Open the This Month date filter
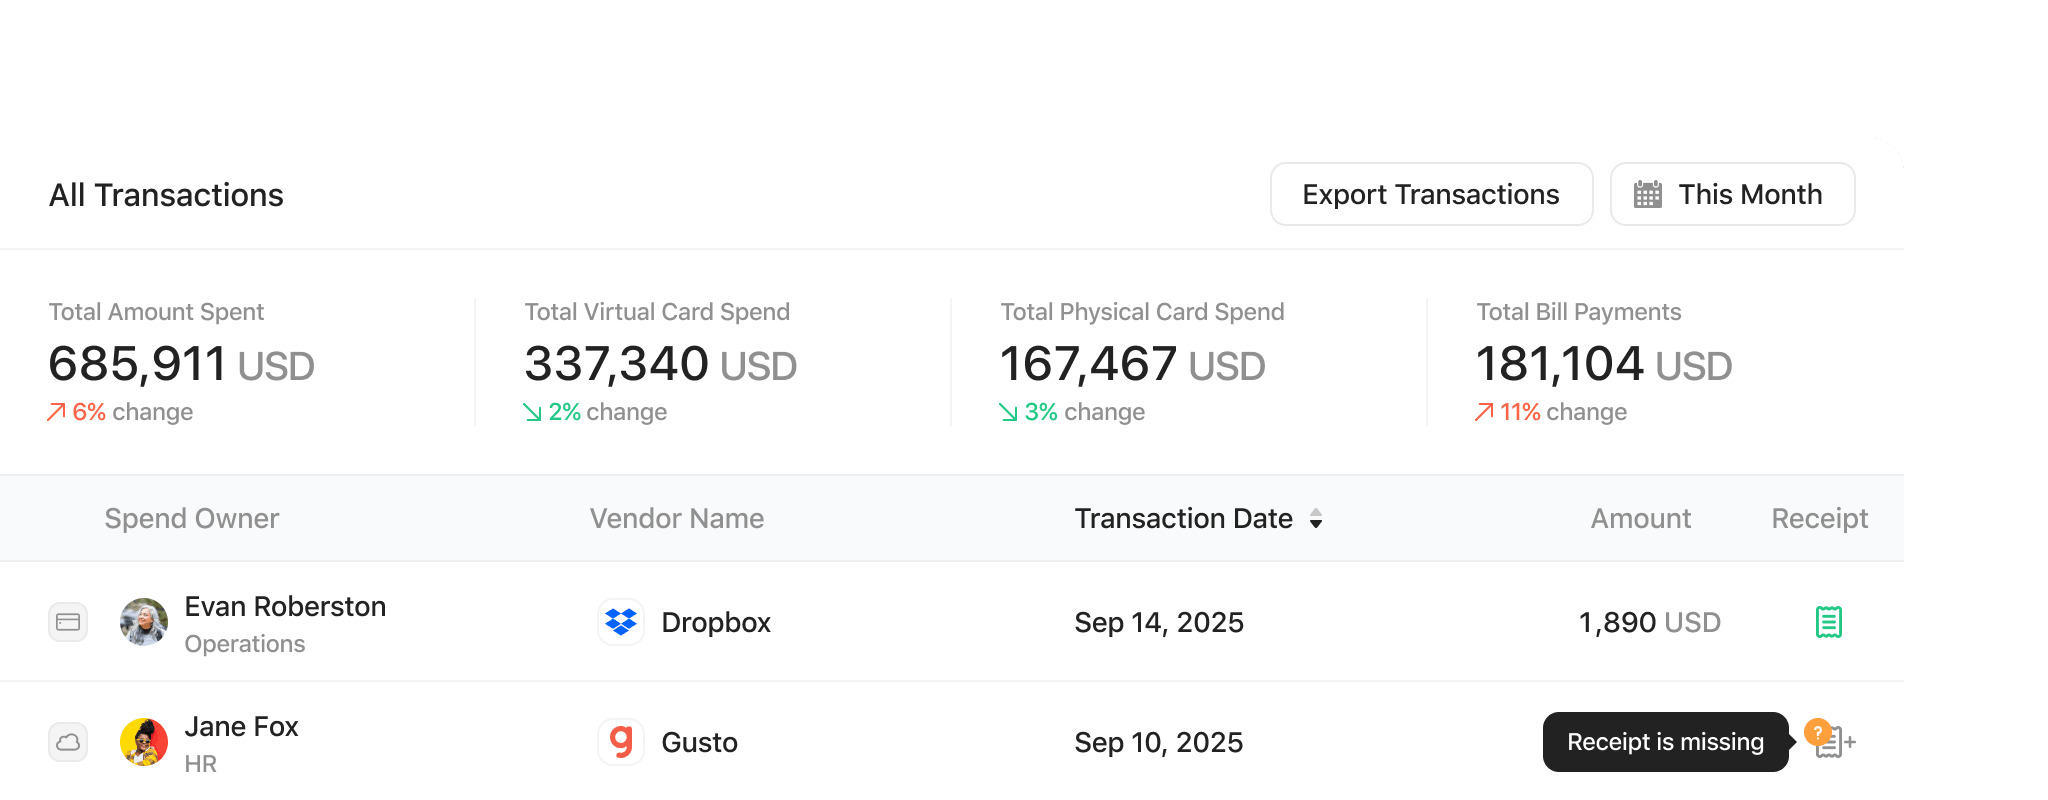Image resolution: width=2048 pixels, height=800 pixels. click(1732, 194)
